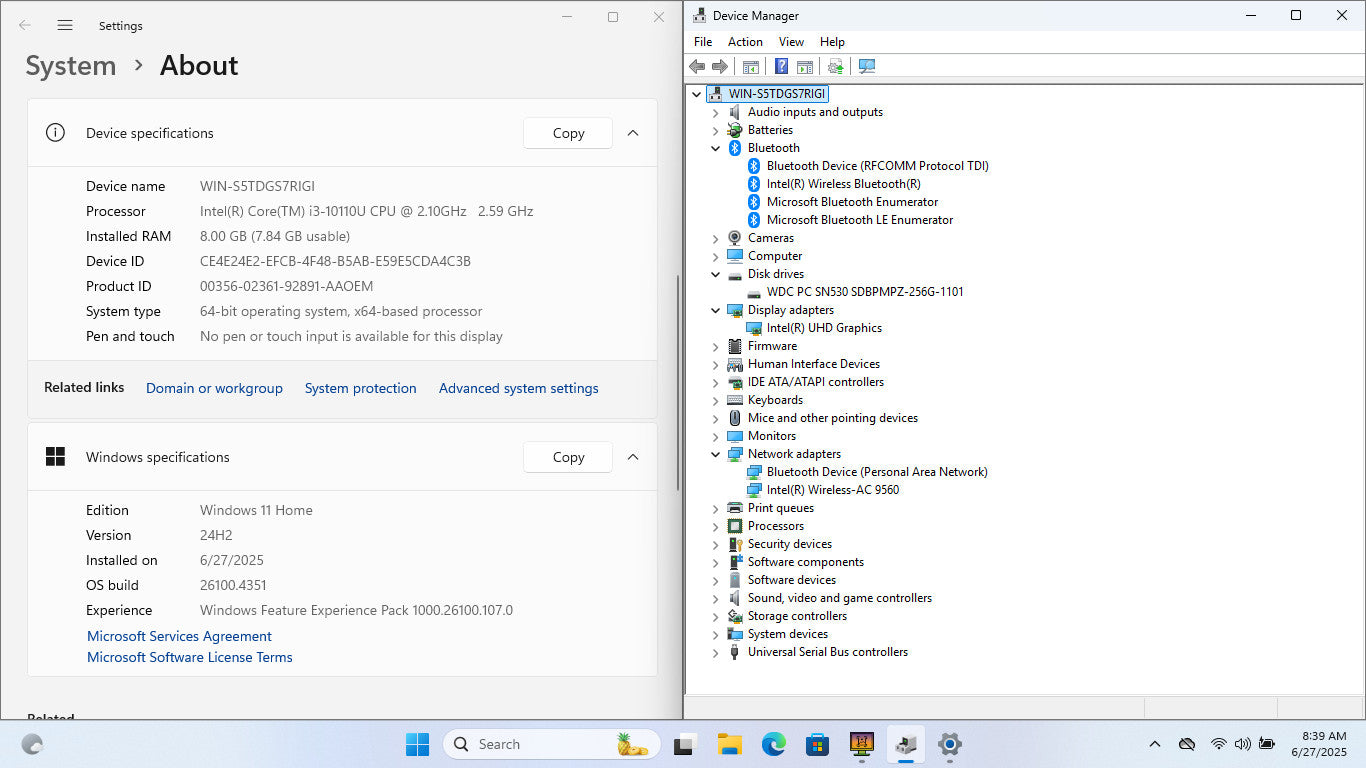
Task: Select Microsoft Bluetooth LE Enumerator entry
Action: [x=860, y=220]
